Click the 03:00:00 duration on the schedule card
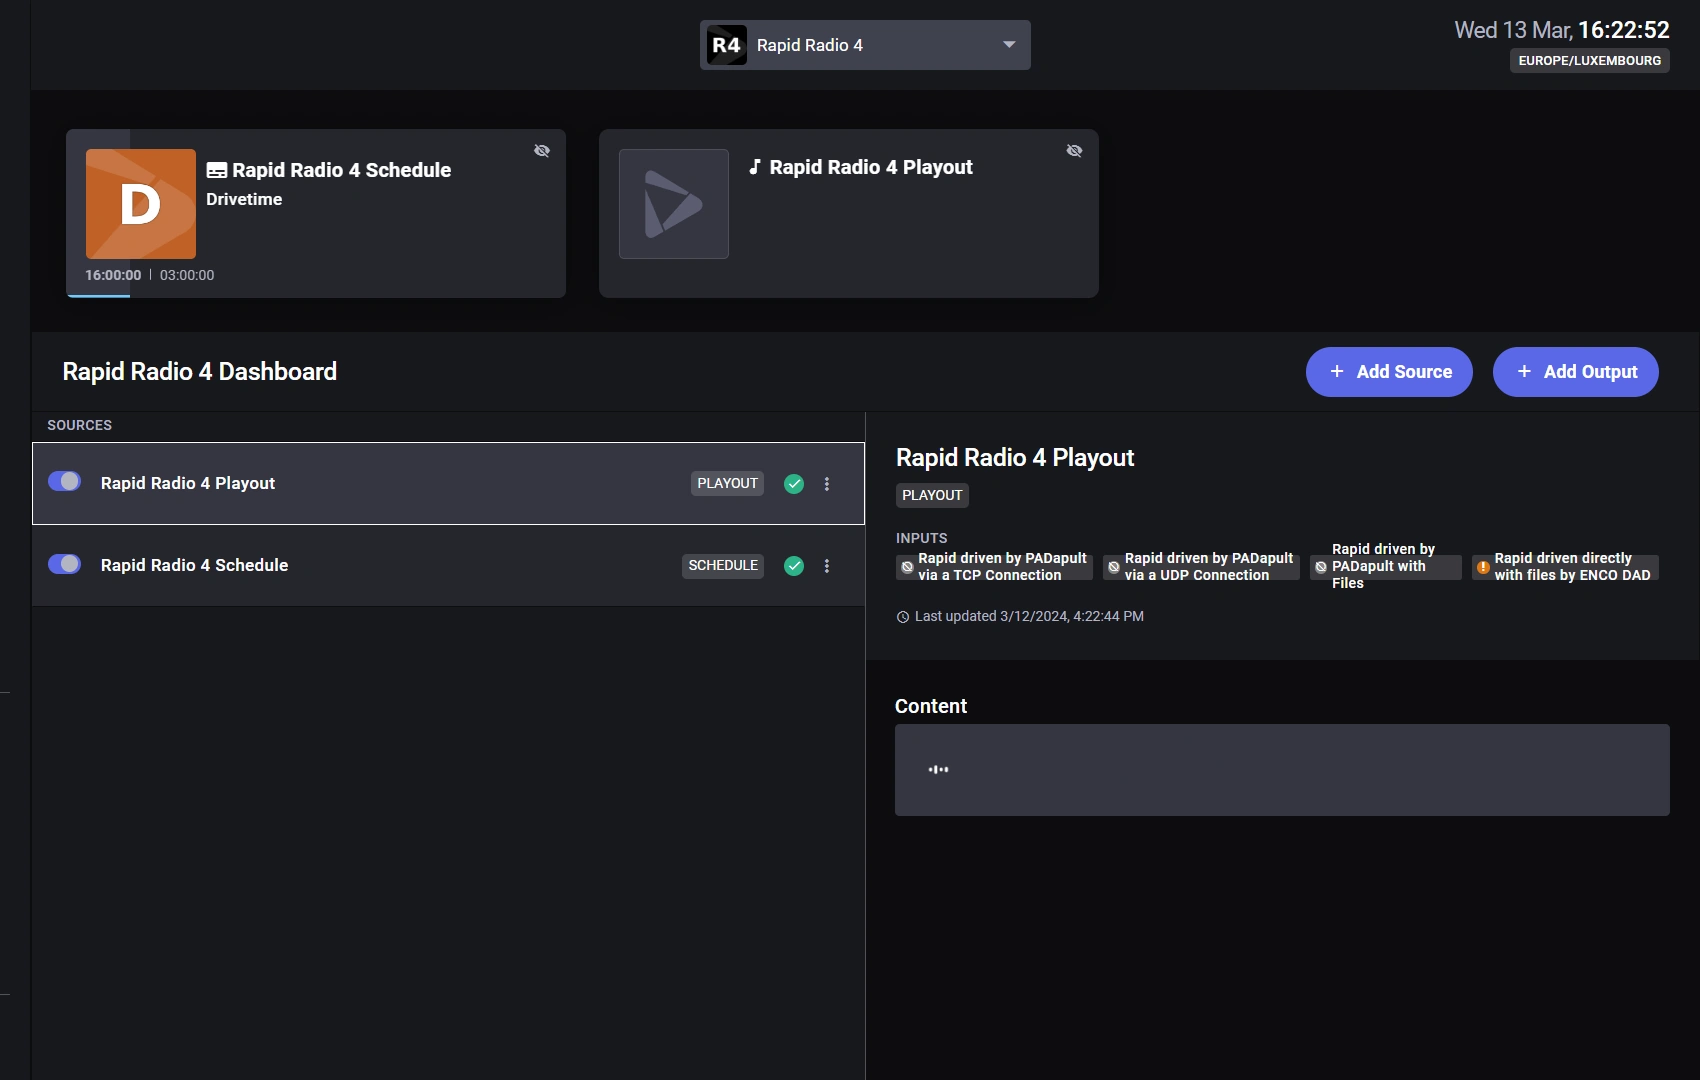The image size is (1700, 1080). coord(187,275)
